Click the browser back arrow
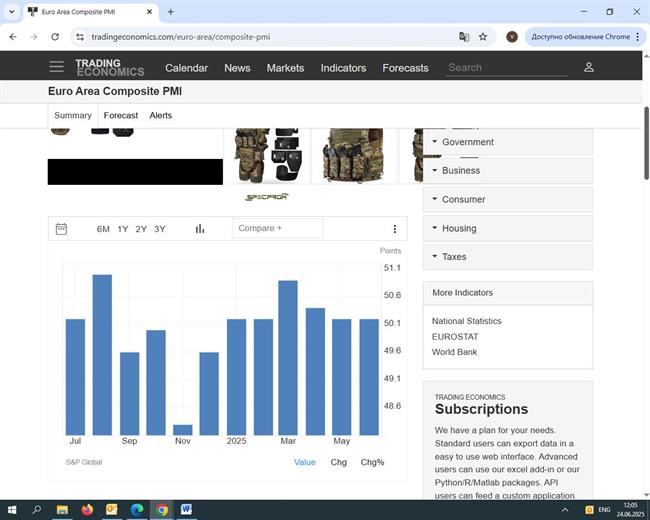Image resolution: width=650 pixels, height=520 pixels. 13,37
